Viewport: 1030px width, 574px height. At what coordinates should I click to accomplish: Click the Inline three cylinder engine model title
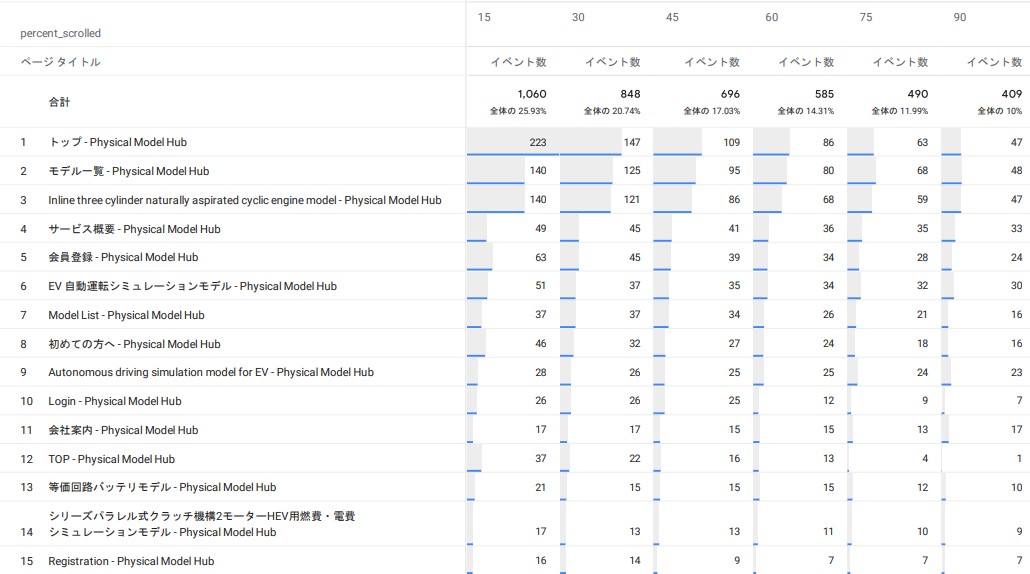[x=245, y=200]
